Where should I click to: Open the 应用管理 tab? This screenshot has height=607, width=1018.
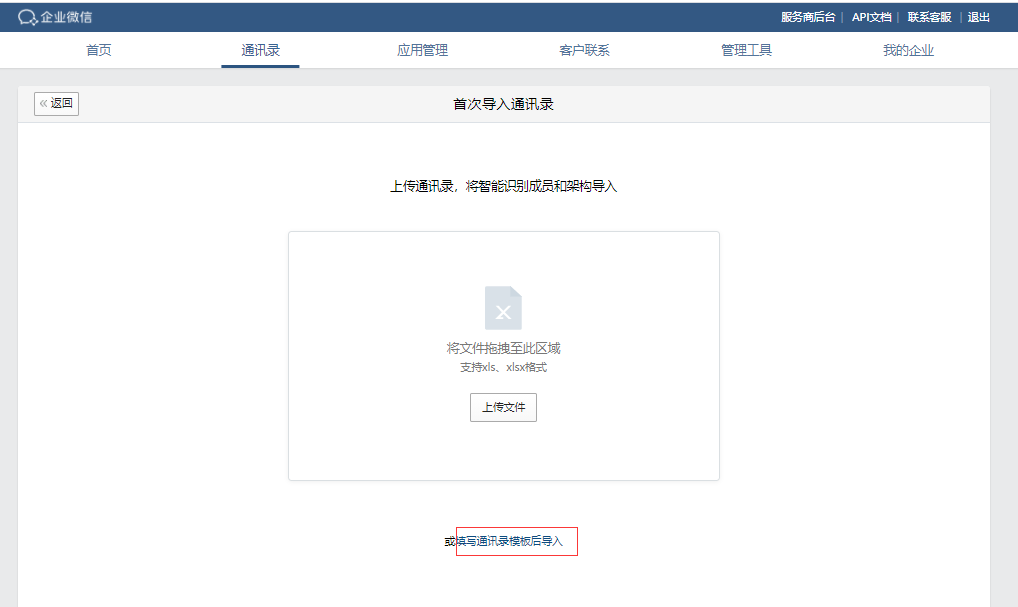pos(423,50)
